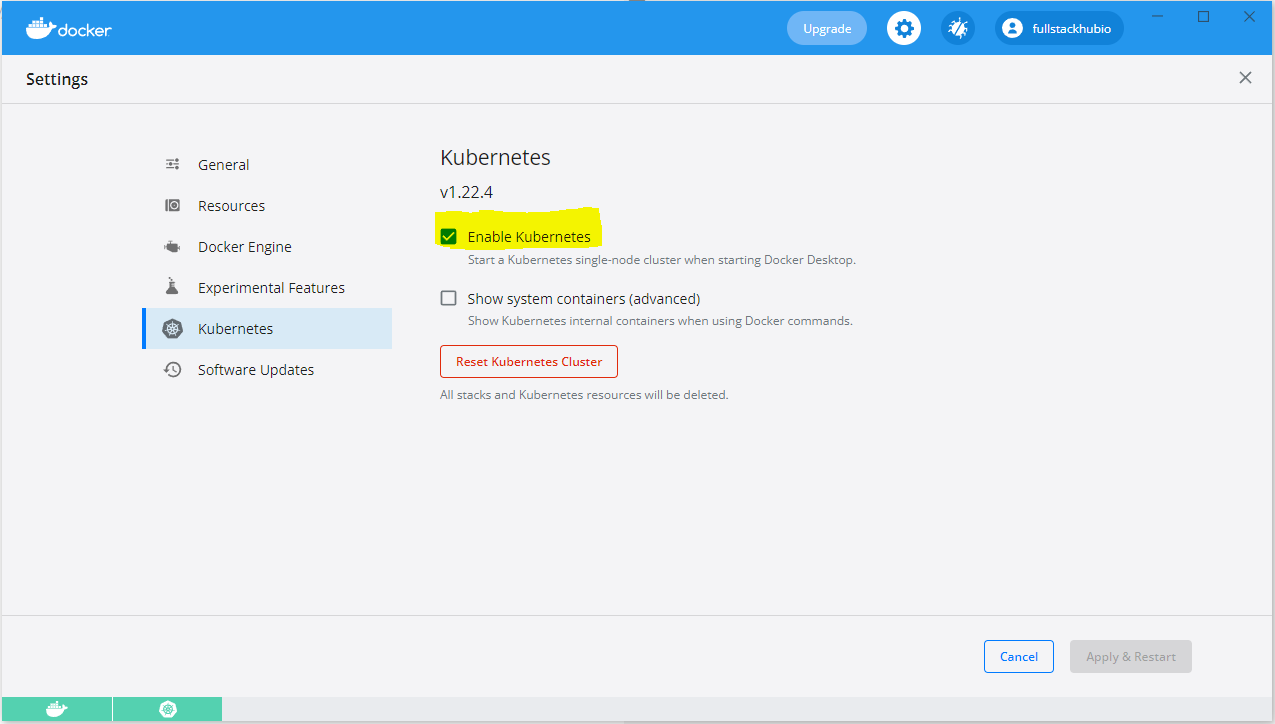Maximize the Docker Desktop window
The width and height of the screenshot is (1275, 724).
[x=1204, y=16]
